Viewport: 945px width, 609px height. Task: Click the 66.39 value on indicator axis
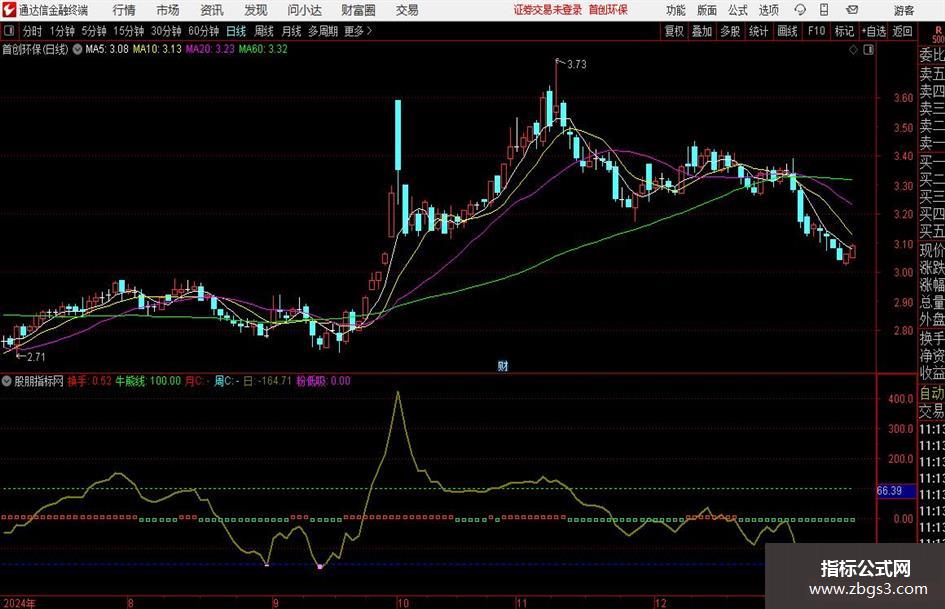(x=889, y=491)
